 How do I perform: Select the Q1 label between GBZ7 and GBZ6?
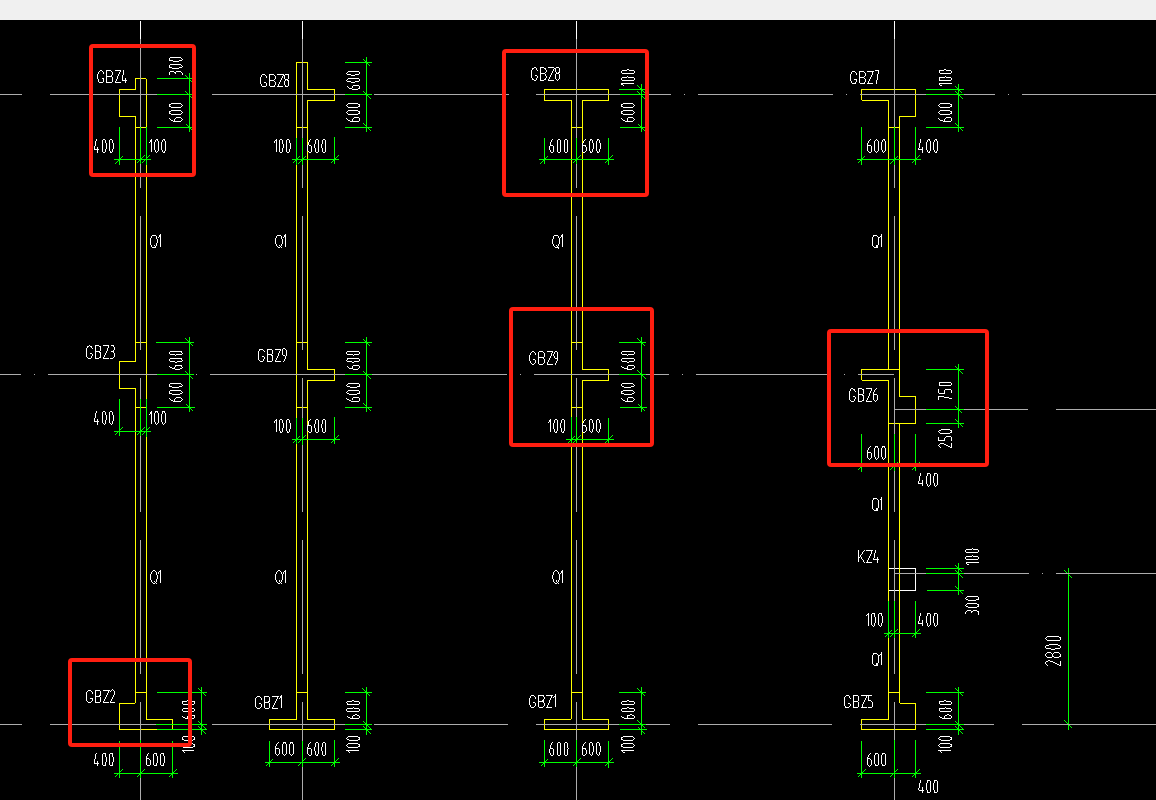877,241
